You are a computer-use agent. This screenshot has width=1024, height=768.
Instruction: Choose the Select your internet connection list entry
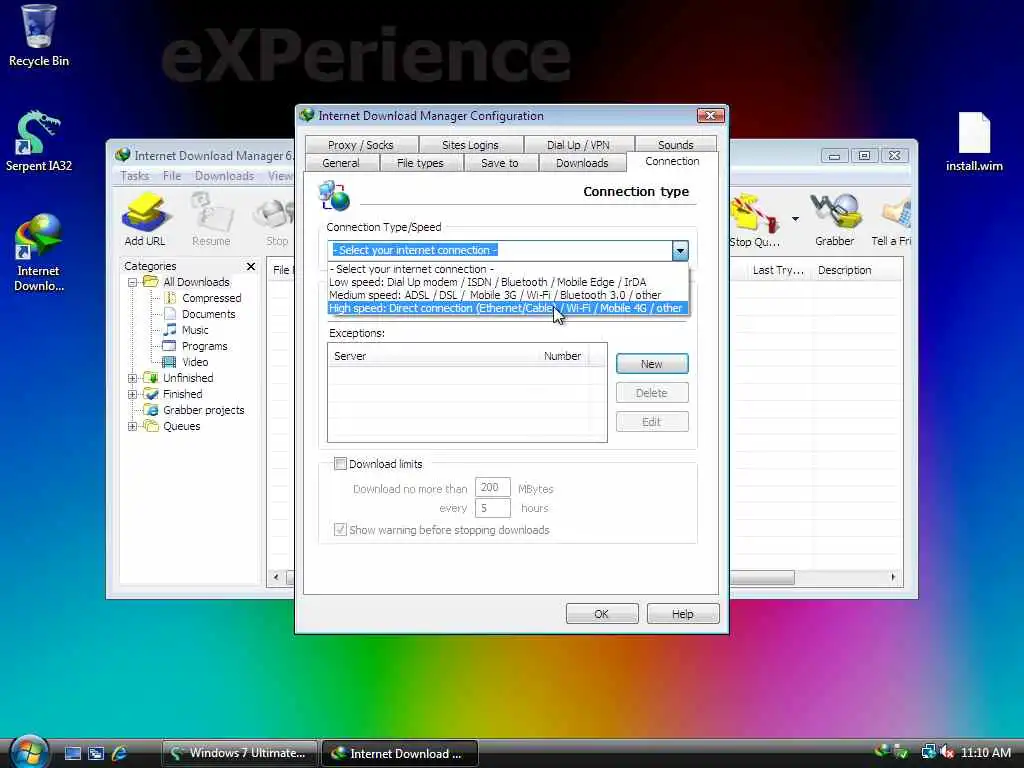508,269
